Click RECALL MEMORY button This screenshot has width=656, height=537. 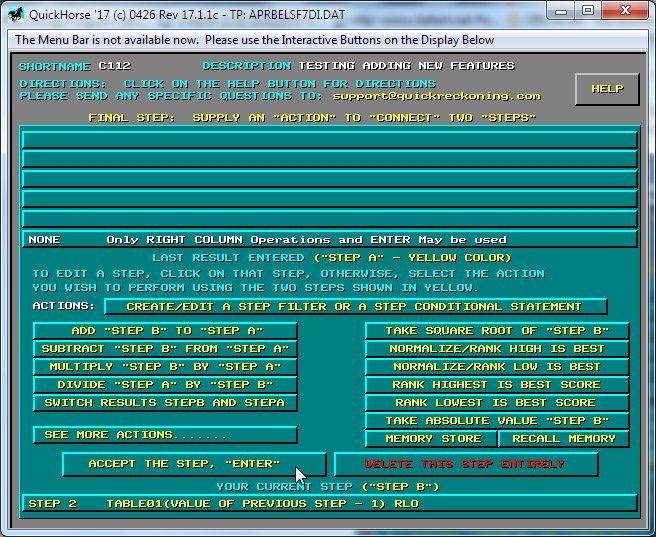pyautogui.click(x=564, y=439)
